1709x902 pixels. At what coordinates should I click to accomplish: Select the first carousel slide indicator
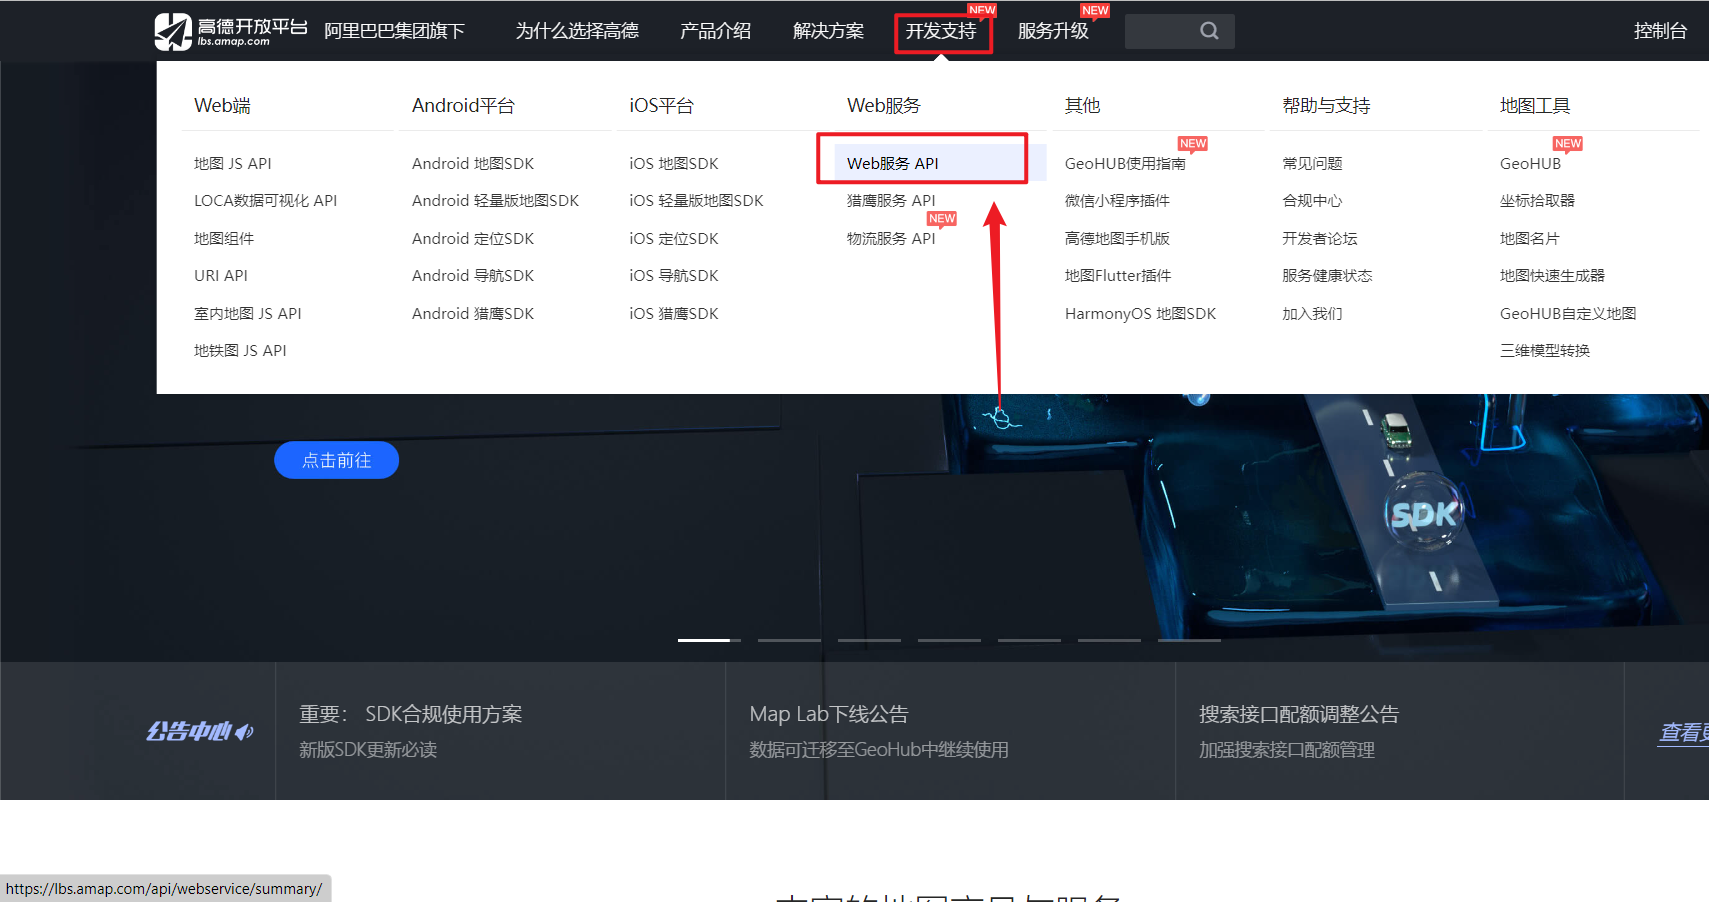pyautogui.click(x=709, y=640)
